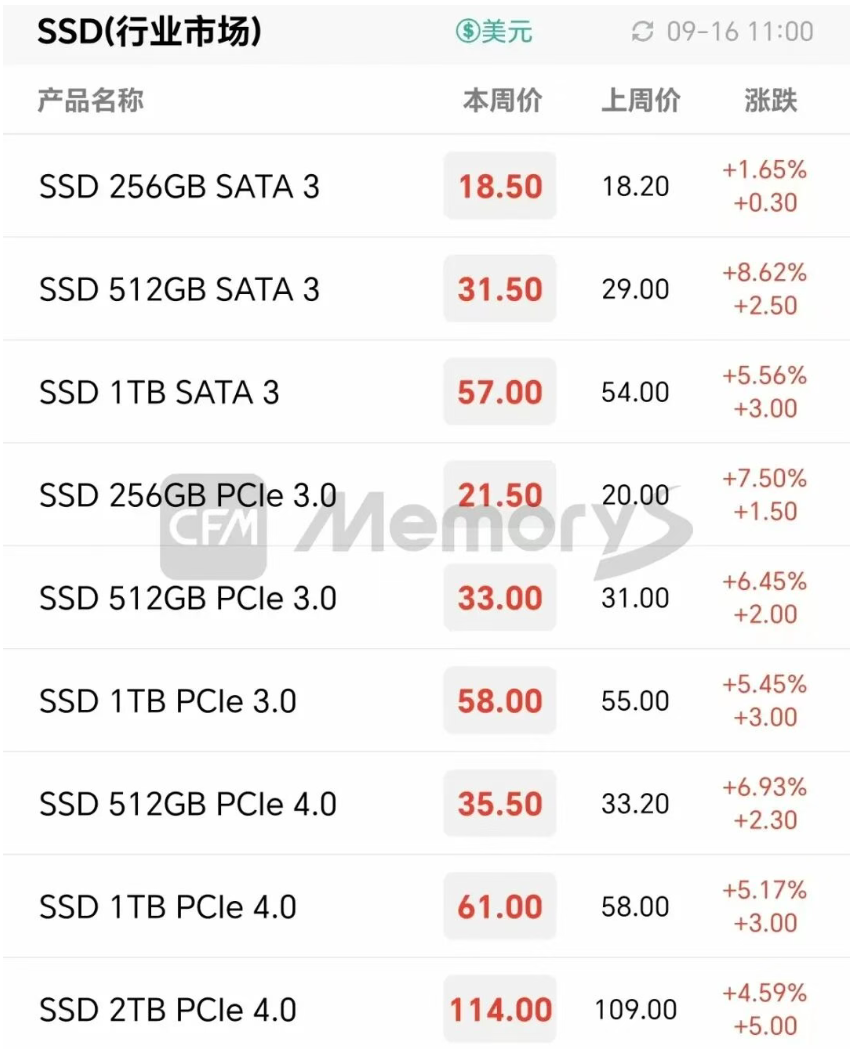This screenshot has height=1050, width=855.
Task: Select the SSD 512GB PCIe 3.0 row
Action: click(x=188, y=599)
